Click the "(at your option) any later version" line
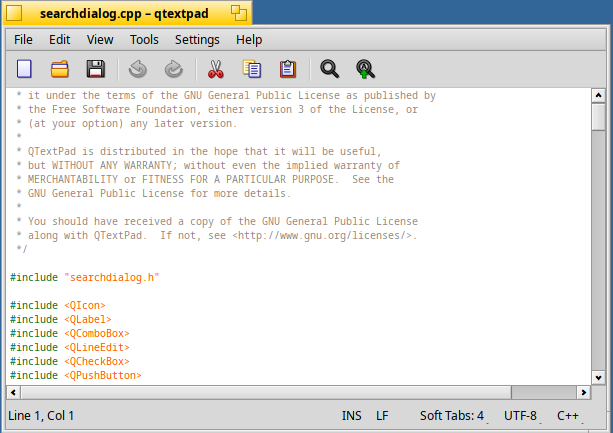 point(126,123)
